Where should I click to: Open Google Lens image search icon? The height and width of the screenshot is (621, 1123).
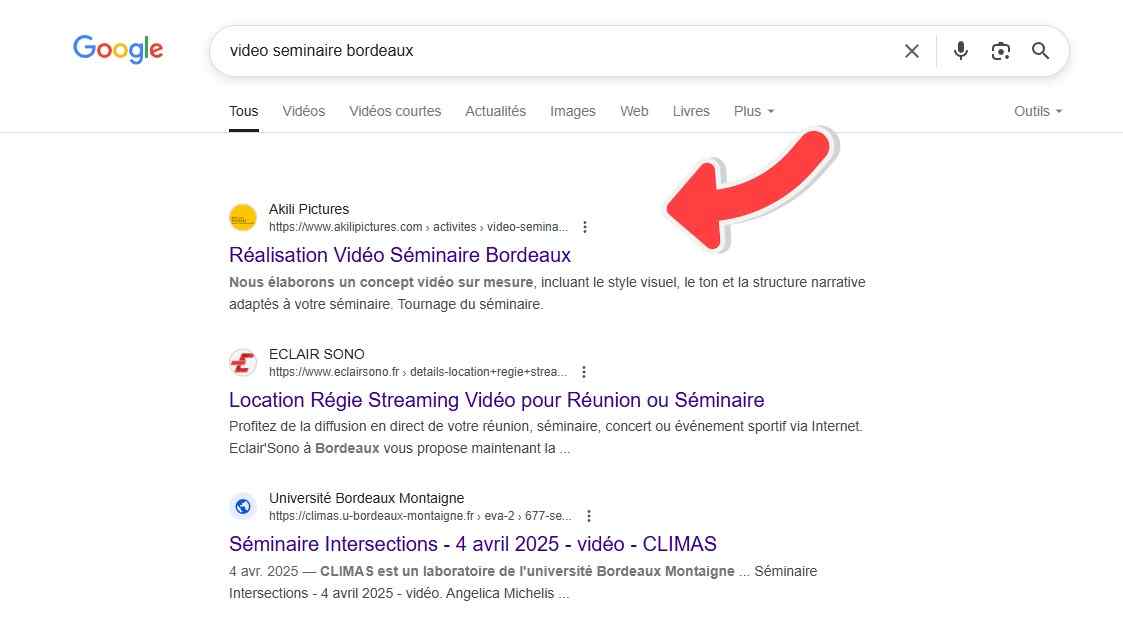tap(1000, 50)
